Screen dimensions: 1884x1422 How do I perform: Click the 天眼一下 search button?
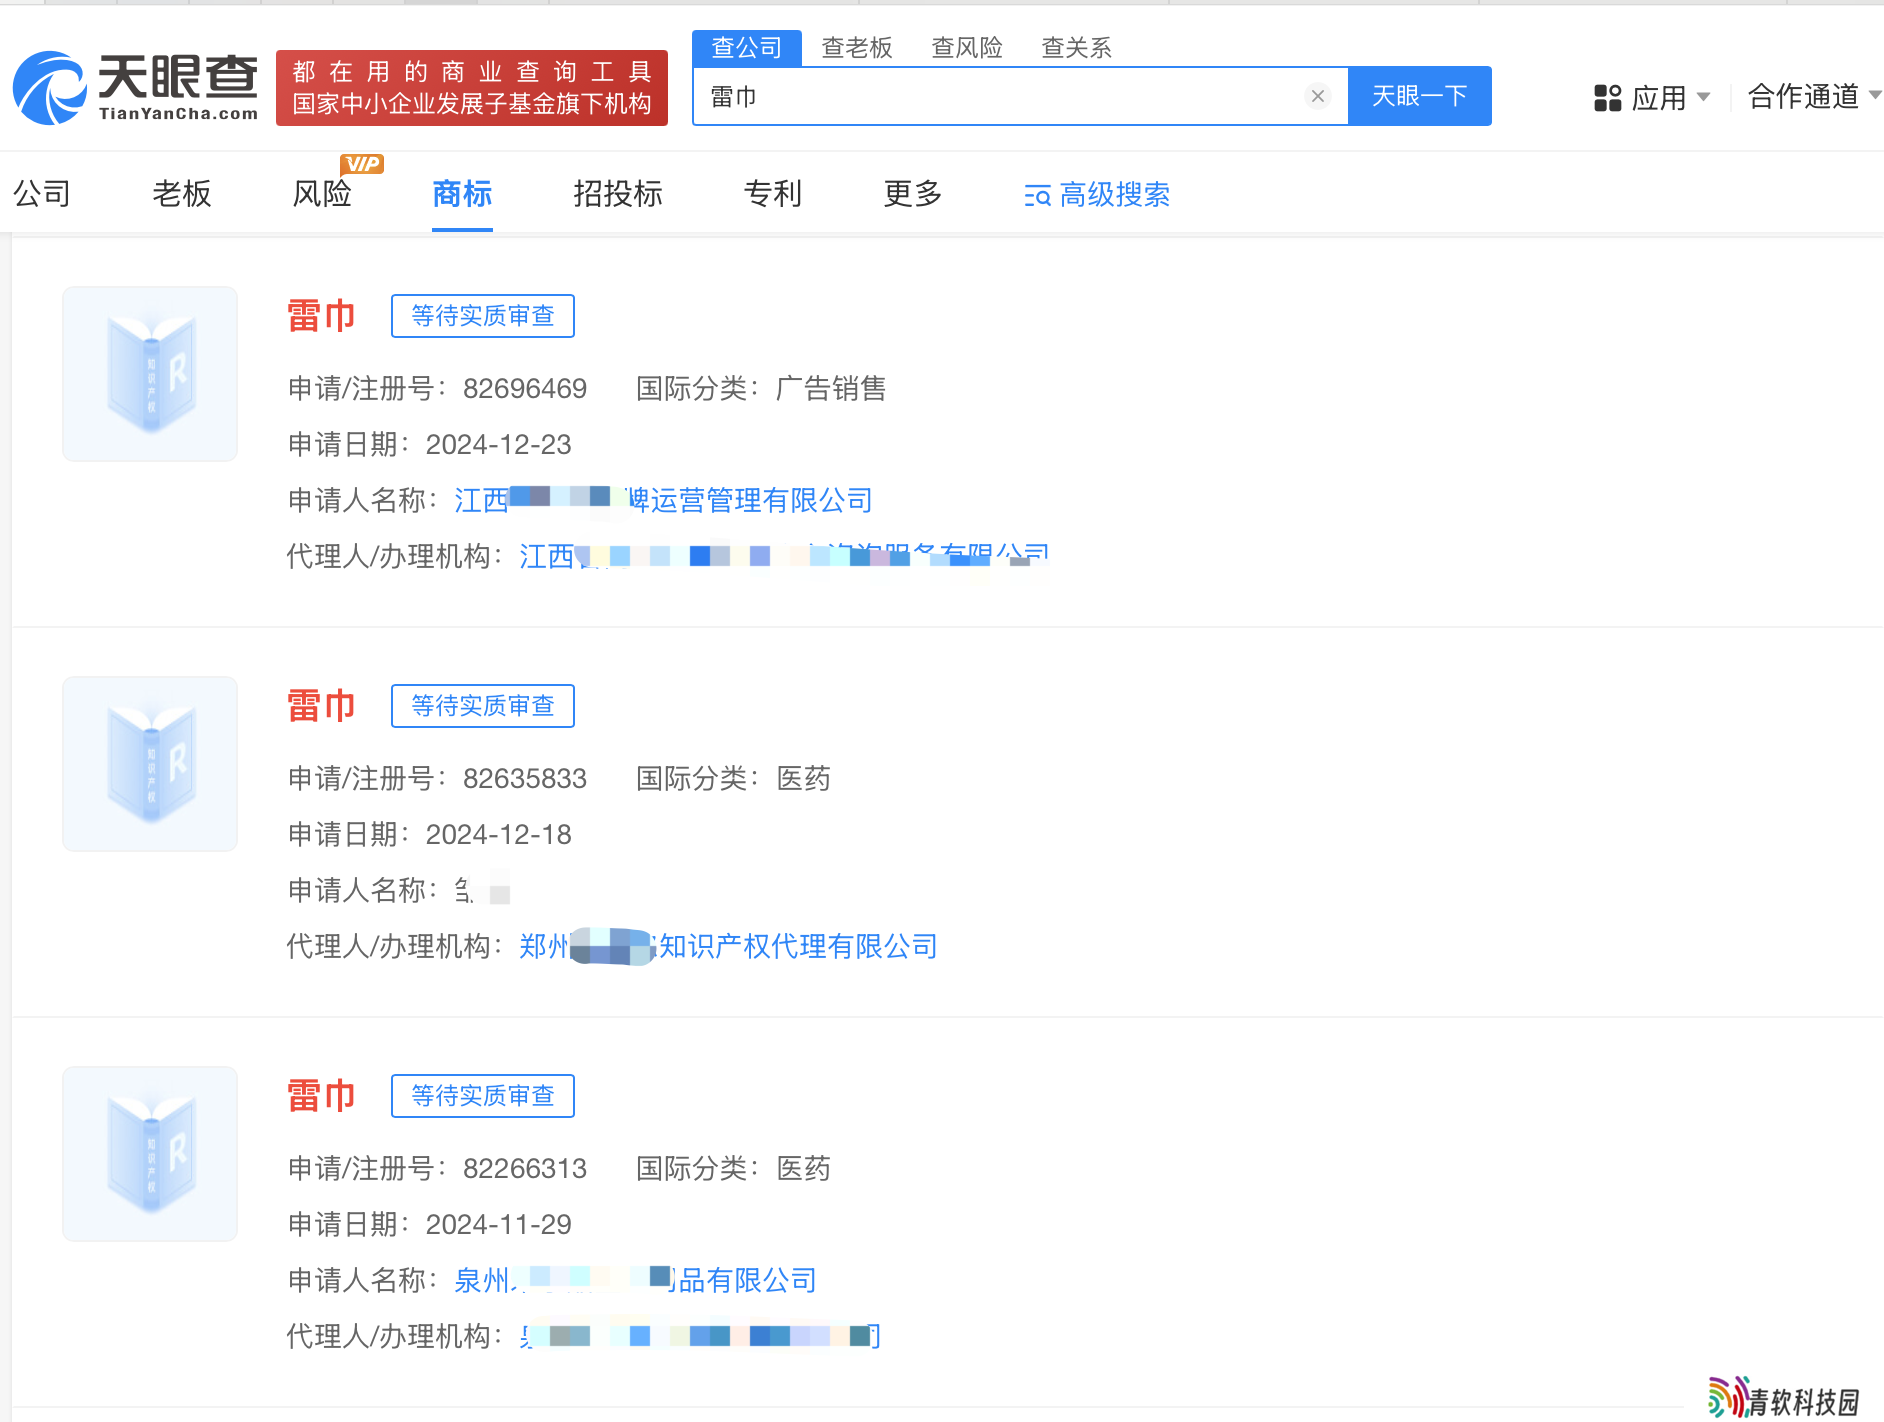click(x=1419, y=96)
